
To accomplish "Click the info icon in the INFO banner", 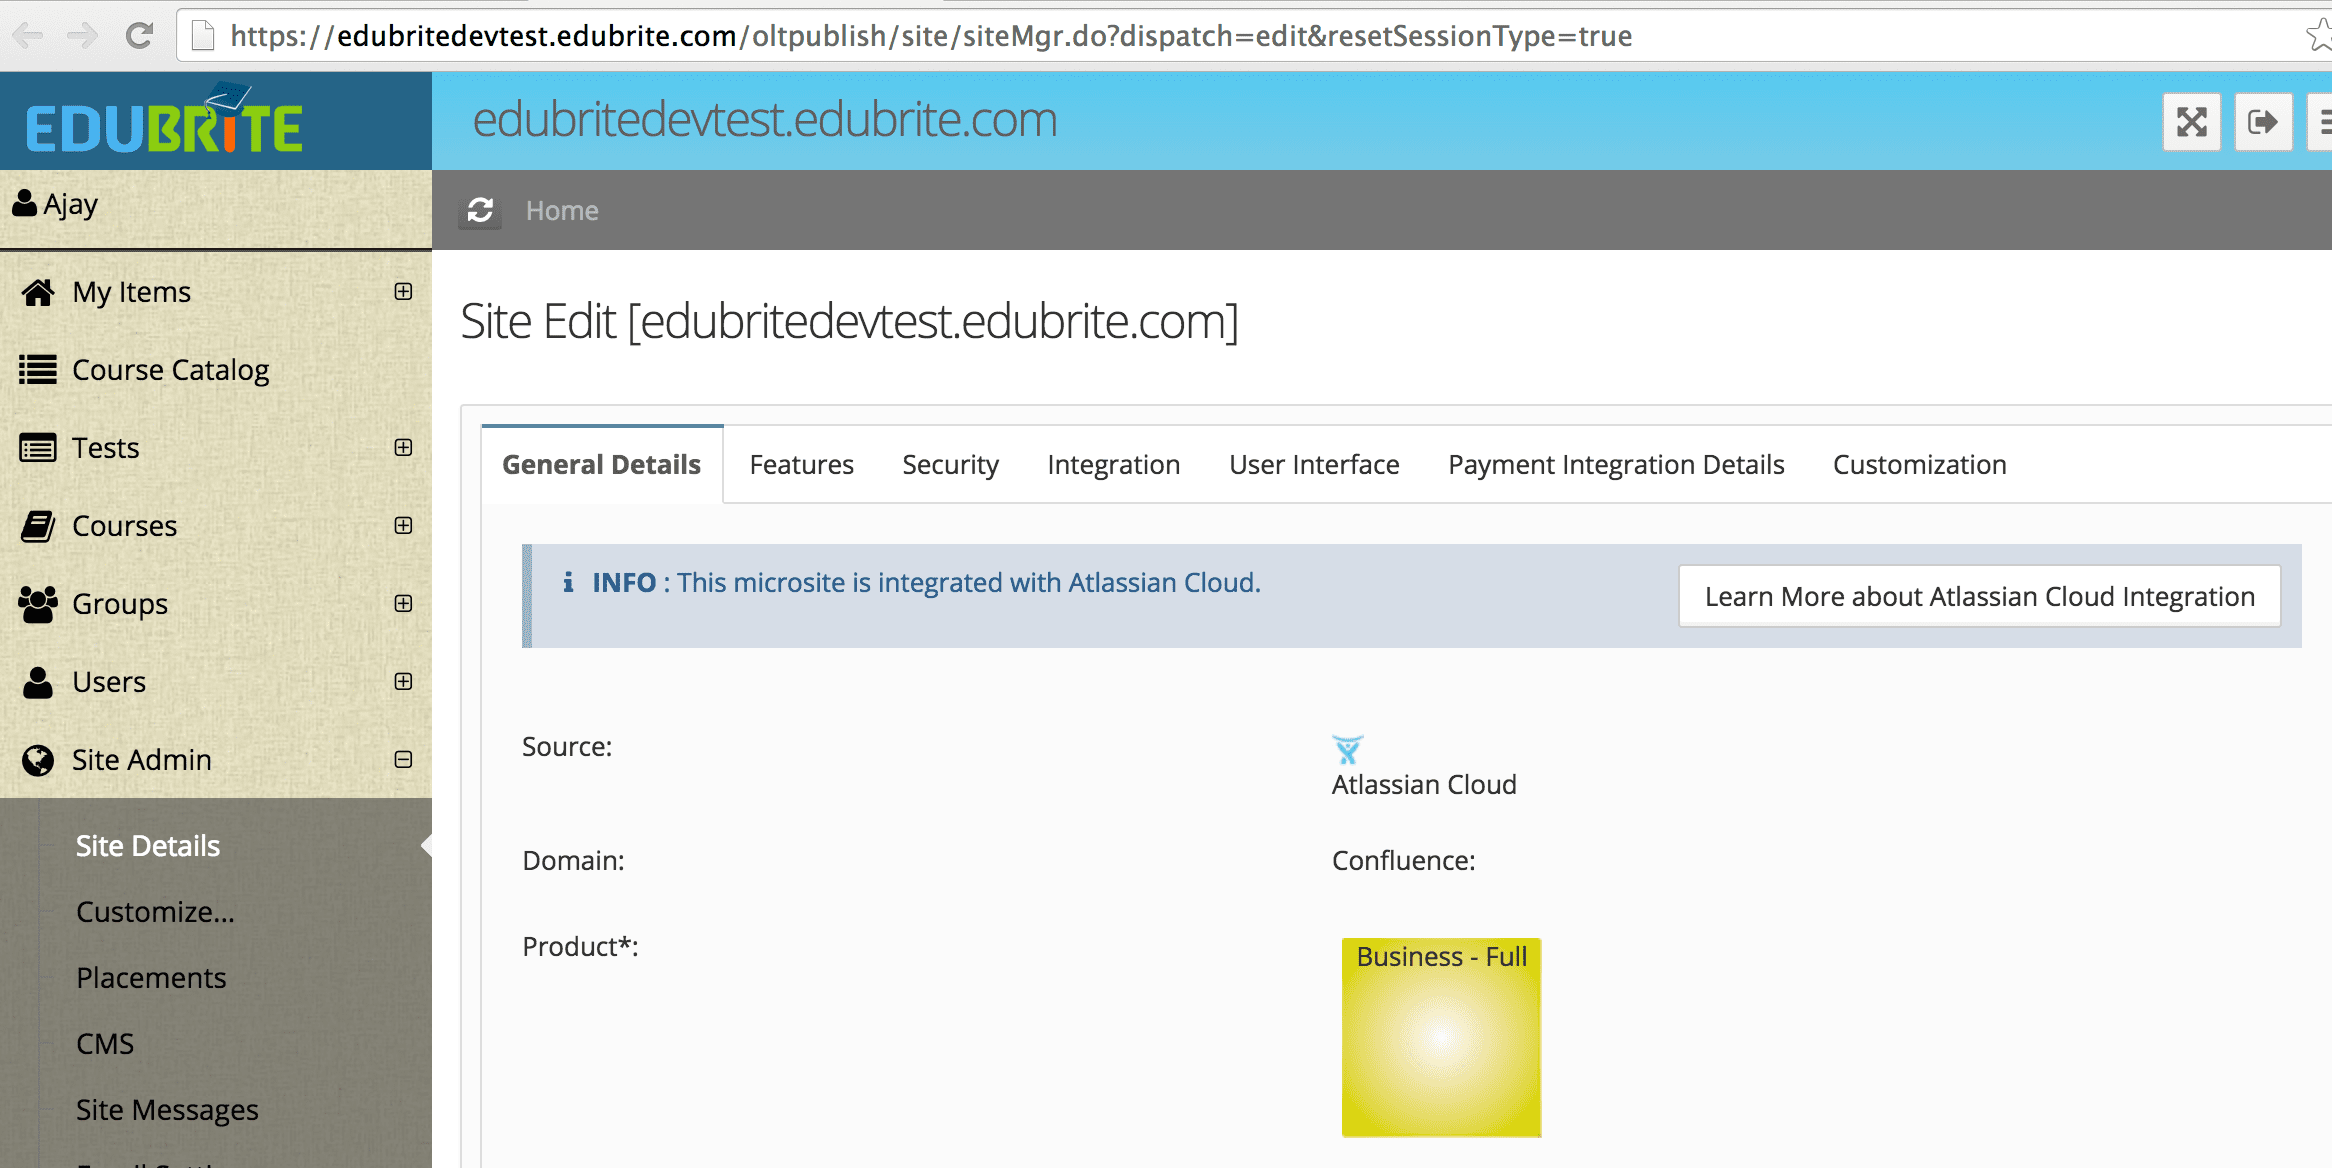I will coord(568,582).
